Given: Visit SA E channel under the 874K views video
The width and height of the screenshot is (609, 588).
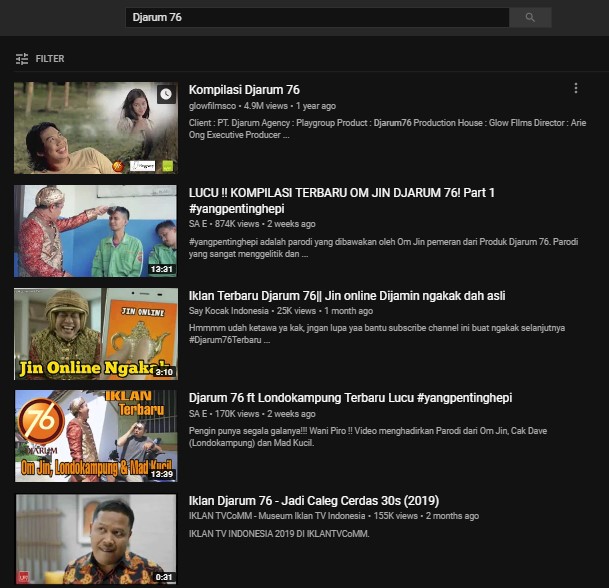Looking at the screenshot, I should 198,224.
